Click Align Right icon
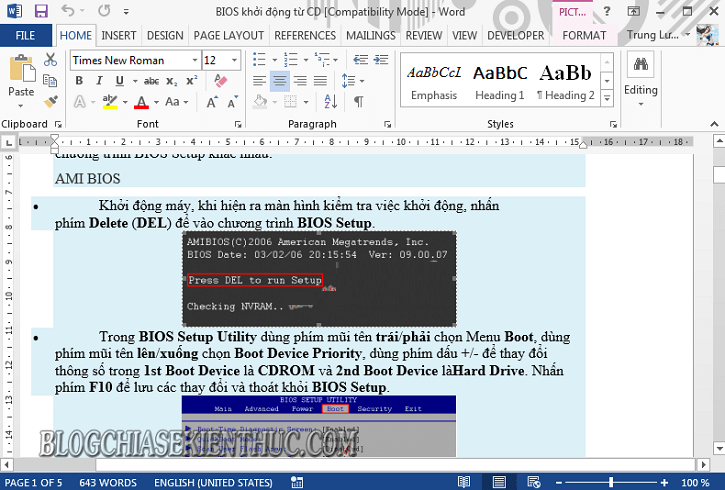This screenshot has width=725, height=490. (x=300, y=81)
